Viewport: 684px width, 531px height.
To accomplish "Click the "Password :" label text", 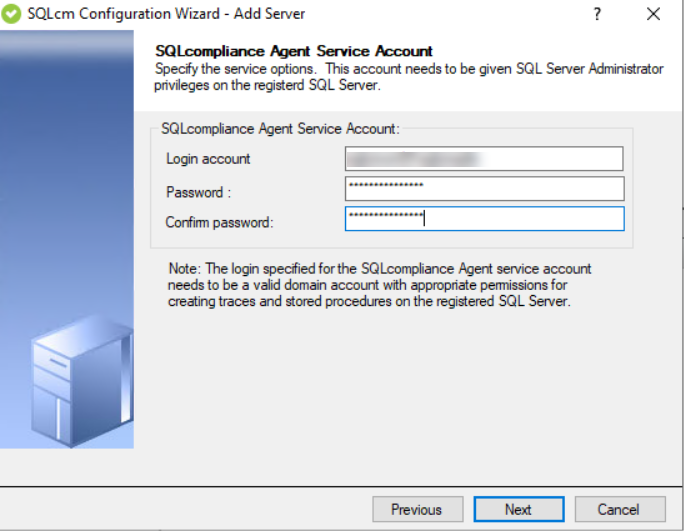I will point(197,191).
